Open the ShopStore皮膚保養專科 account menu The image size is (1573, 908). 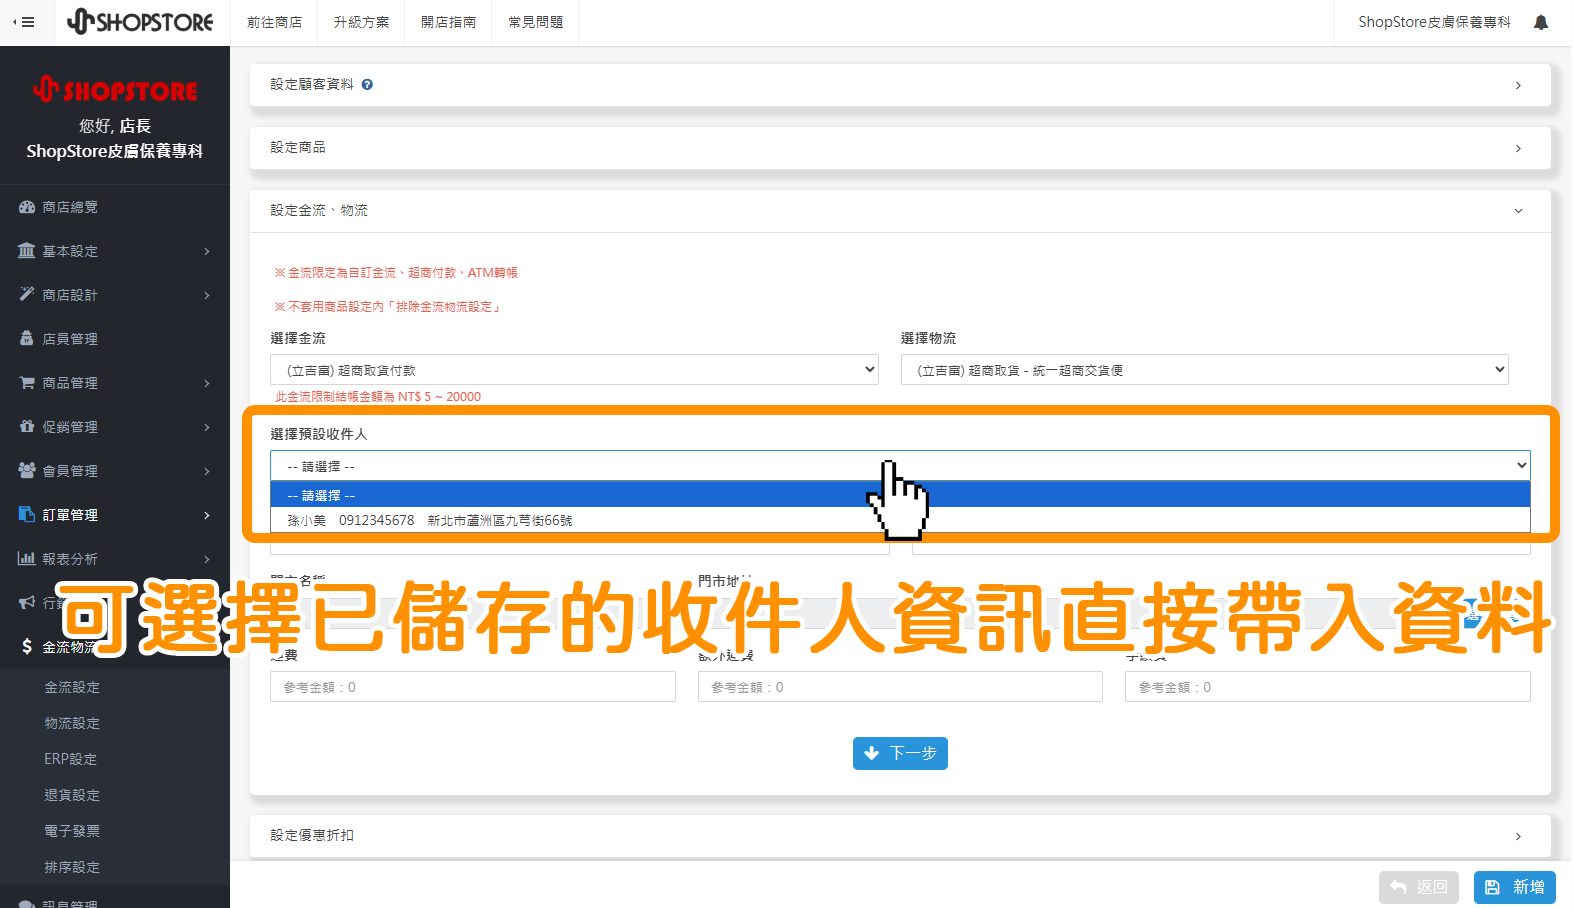tap(1434, 22)
